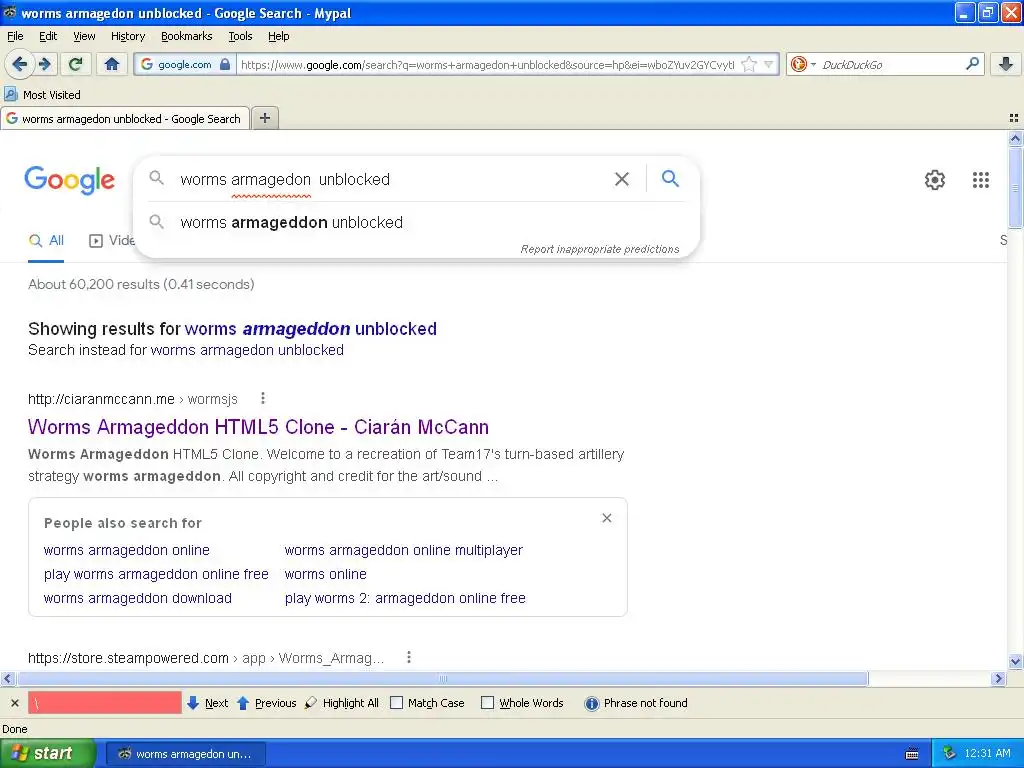Click the Previous find button
Screen dimensions: 1024x768
266,703
